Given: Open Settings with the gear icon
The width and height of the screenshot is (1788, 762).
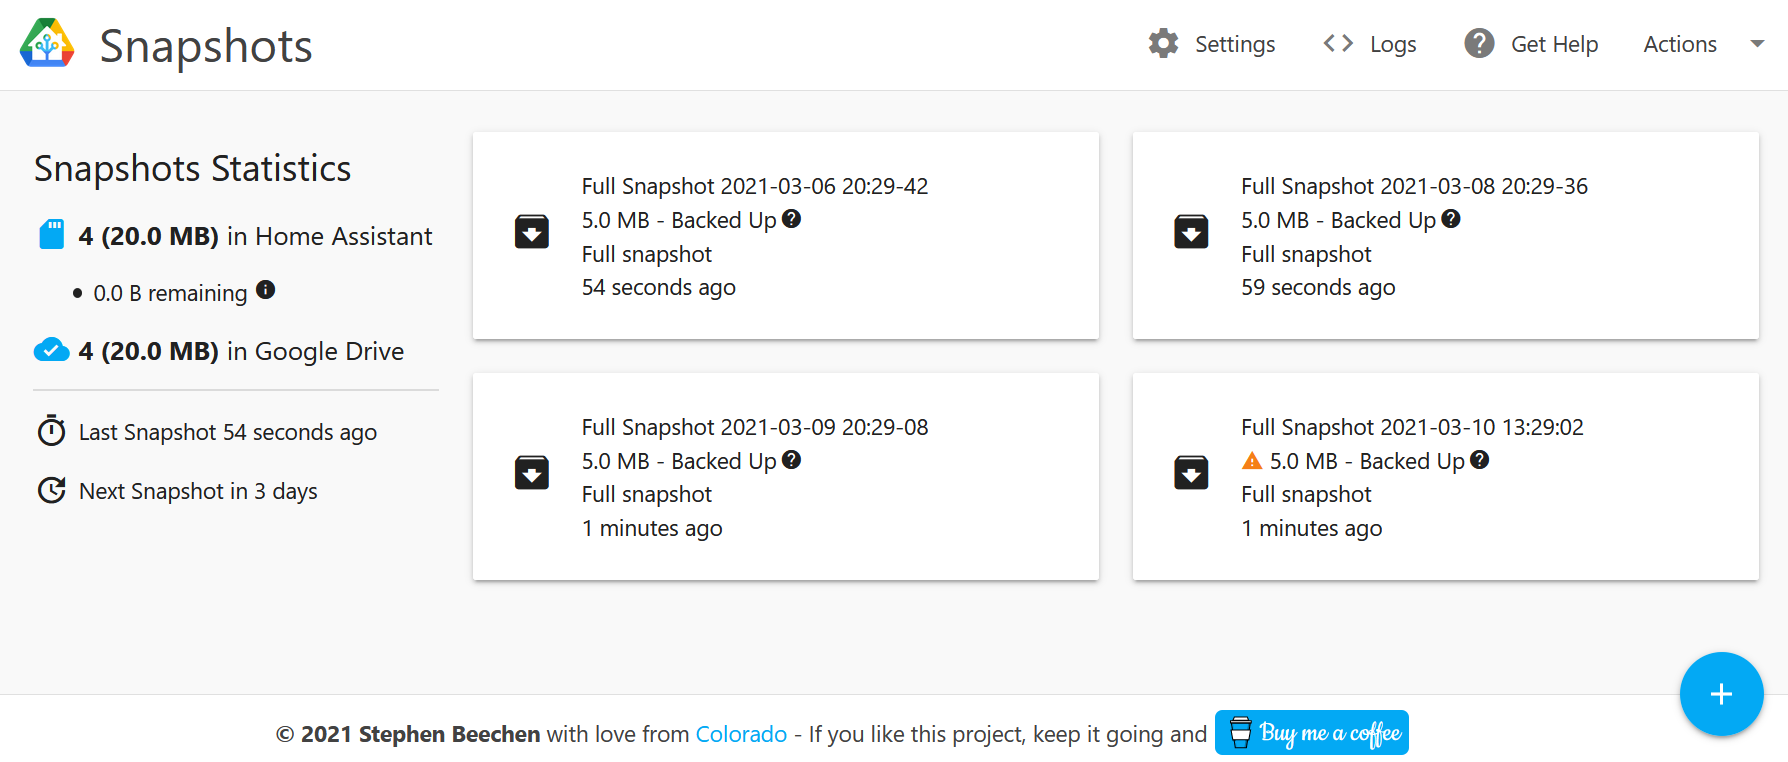Looking at the screenshot, I should (x=1163, y=44).
